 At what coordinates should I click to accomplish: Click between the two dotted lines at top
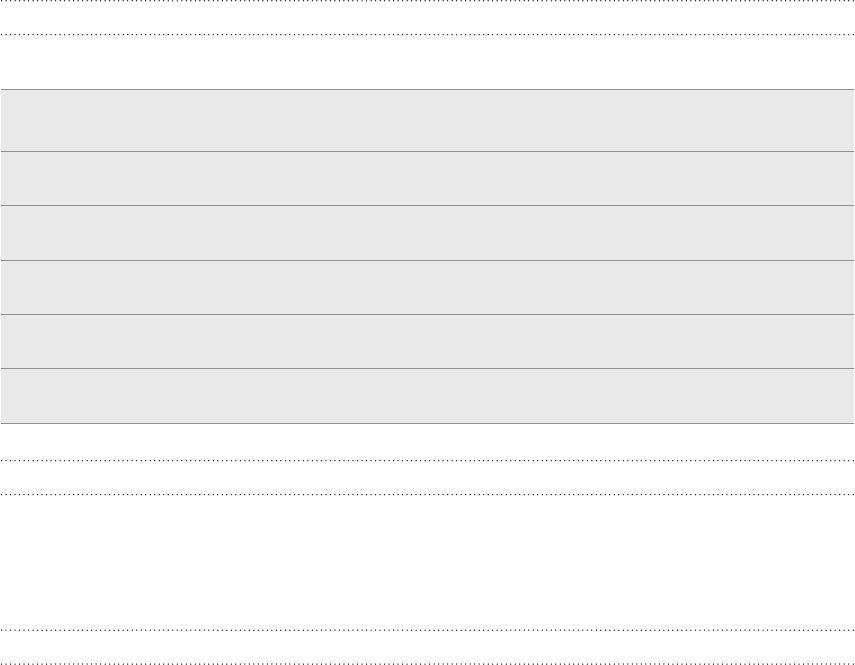point(428,18)
